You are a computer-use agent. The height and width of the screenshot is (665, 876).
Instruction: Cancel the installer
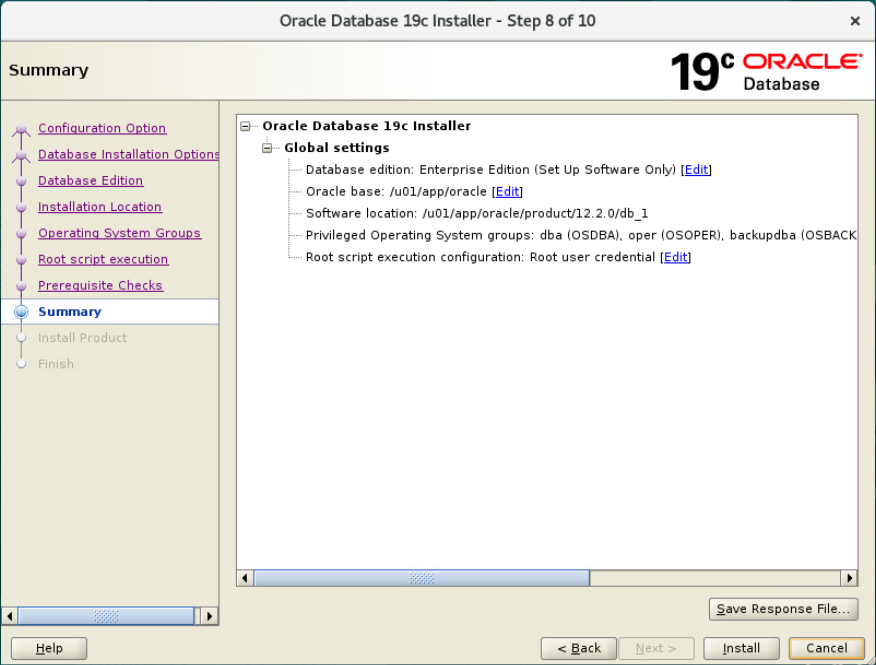click(826, 648)
